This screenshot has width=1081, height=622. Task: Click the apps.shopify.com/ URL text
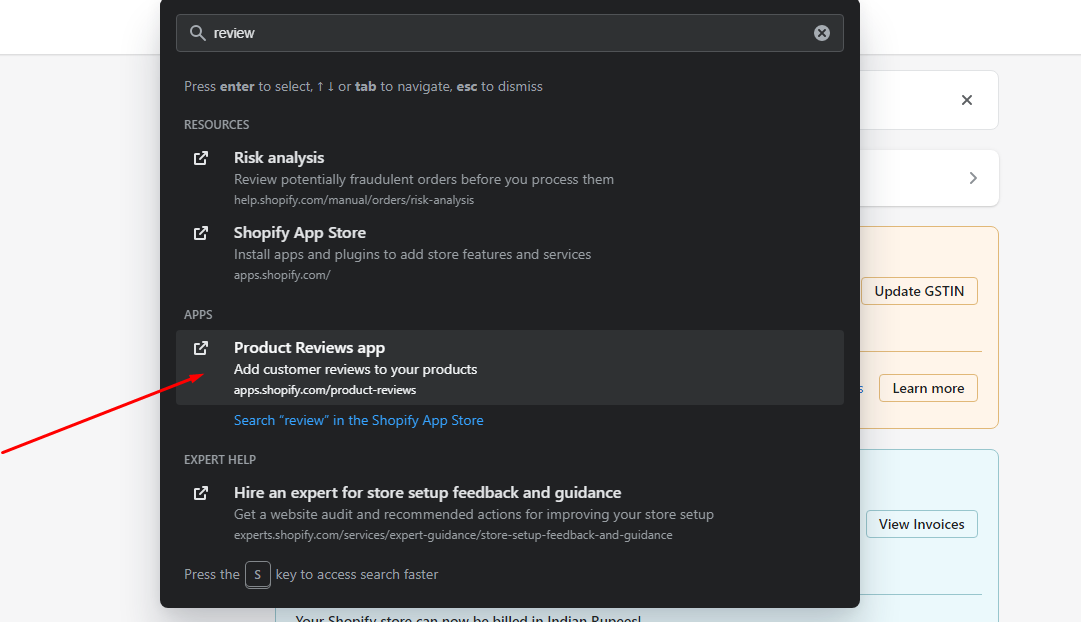click(x=282, y=275)
